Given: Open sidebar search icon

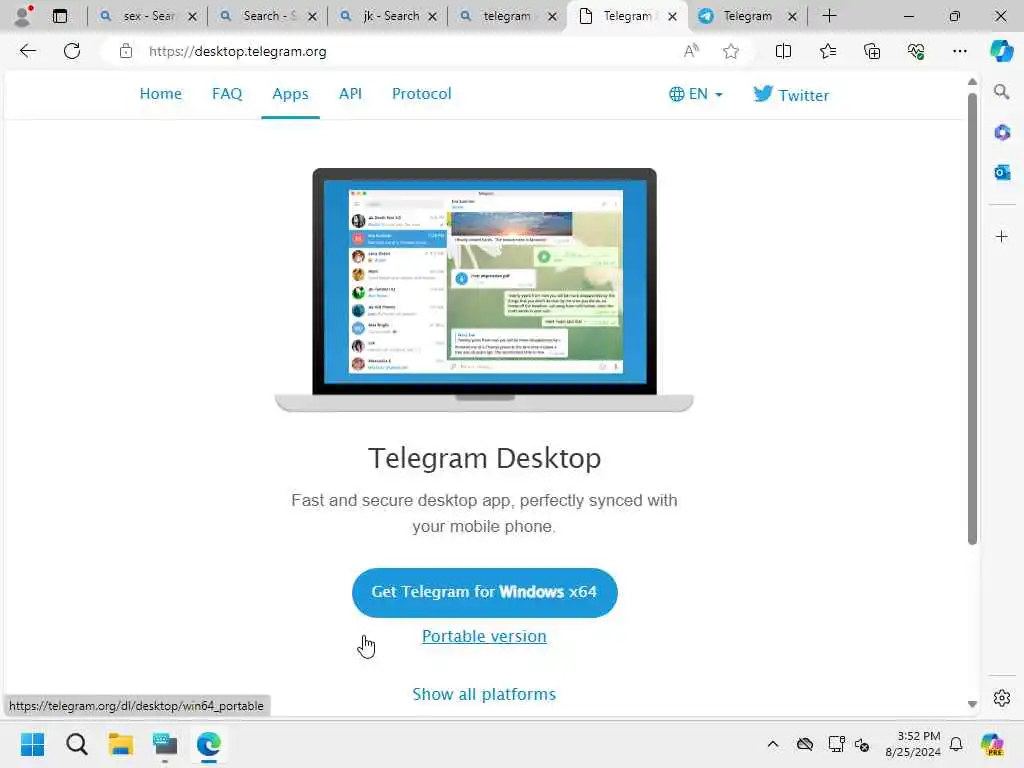Looking at the screenshot, I should pos(1001,92).
